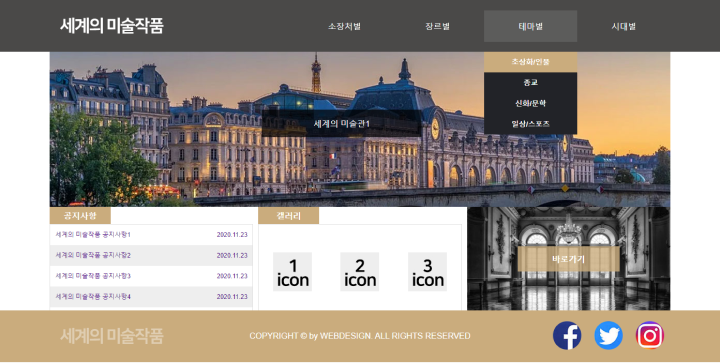
Task: Choose 종교 from the submenu
Action: [x=530, y=83]
